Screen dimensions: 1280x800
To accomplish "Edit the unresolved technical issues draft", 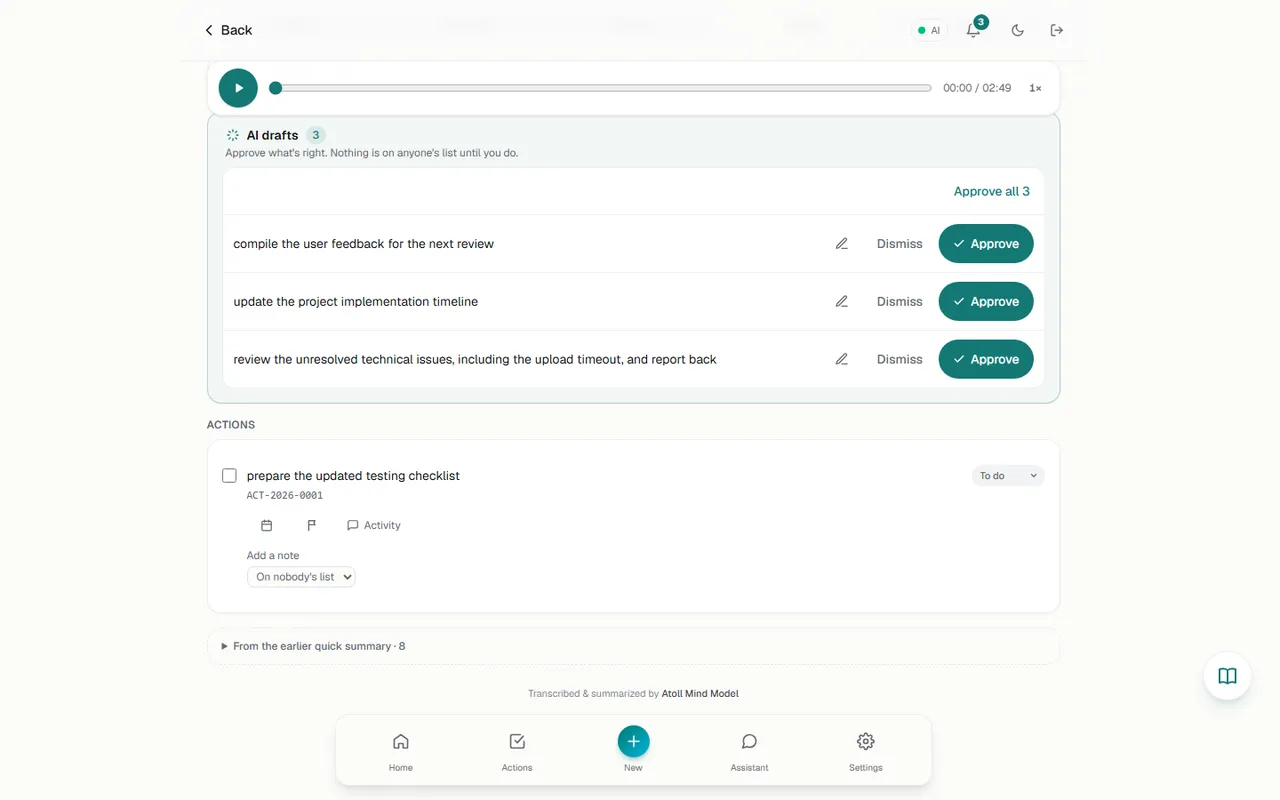I will 842,360.
